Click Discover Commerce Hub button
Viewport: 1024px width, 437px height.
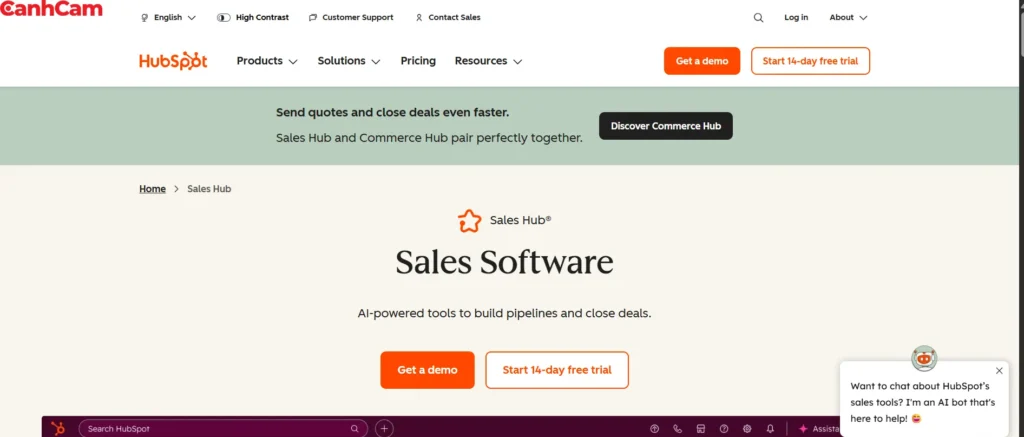665,126
